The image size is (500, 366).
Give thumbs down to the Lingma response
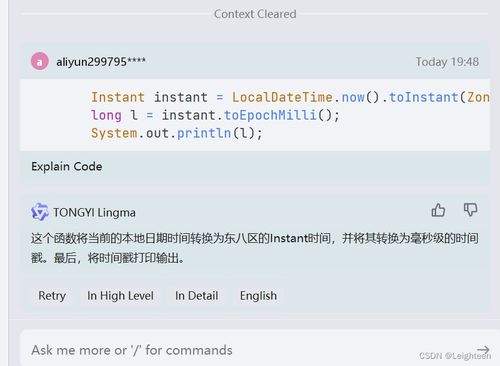(470, 210)
